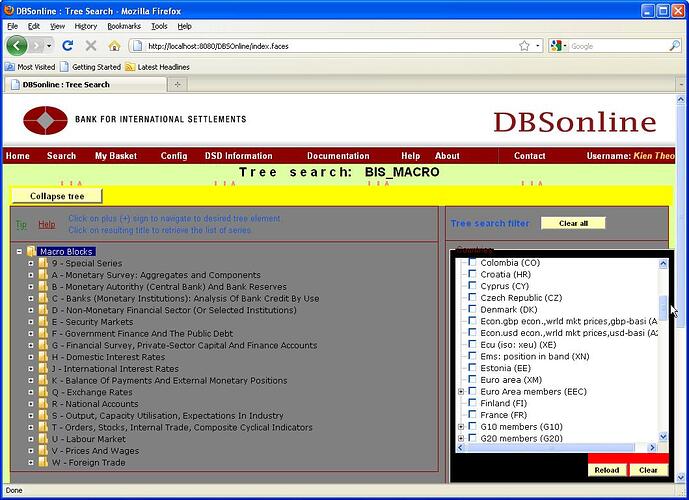Tick the Cyprus (CY) checkbox
Screen dimensions: 689x500
pos(472,285)
